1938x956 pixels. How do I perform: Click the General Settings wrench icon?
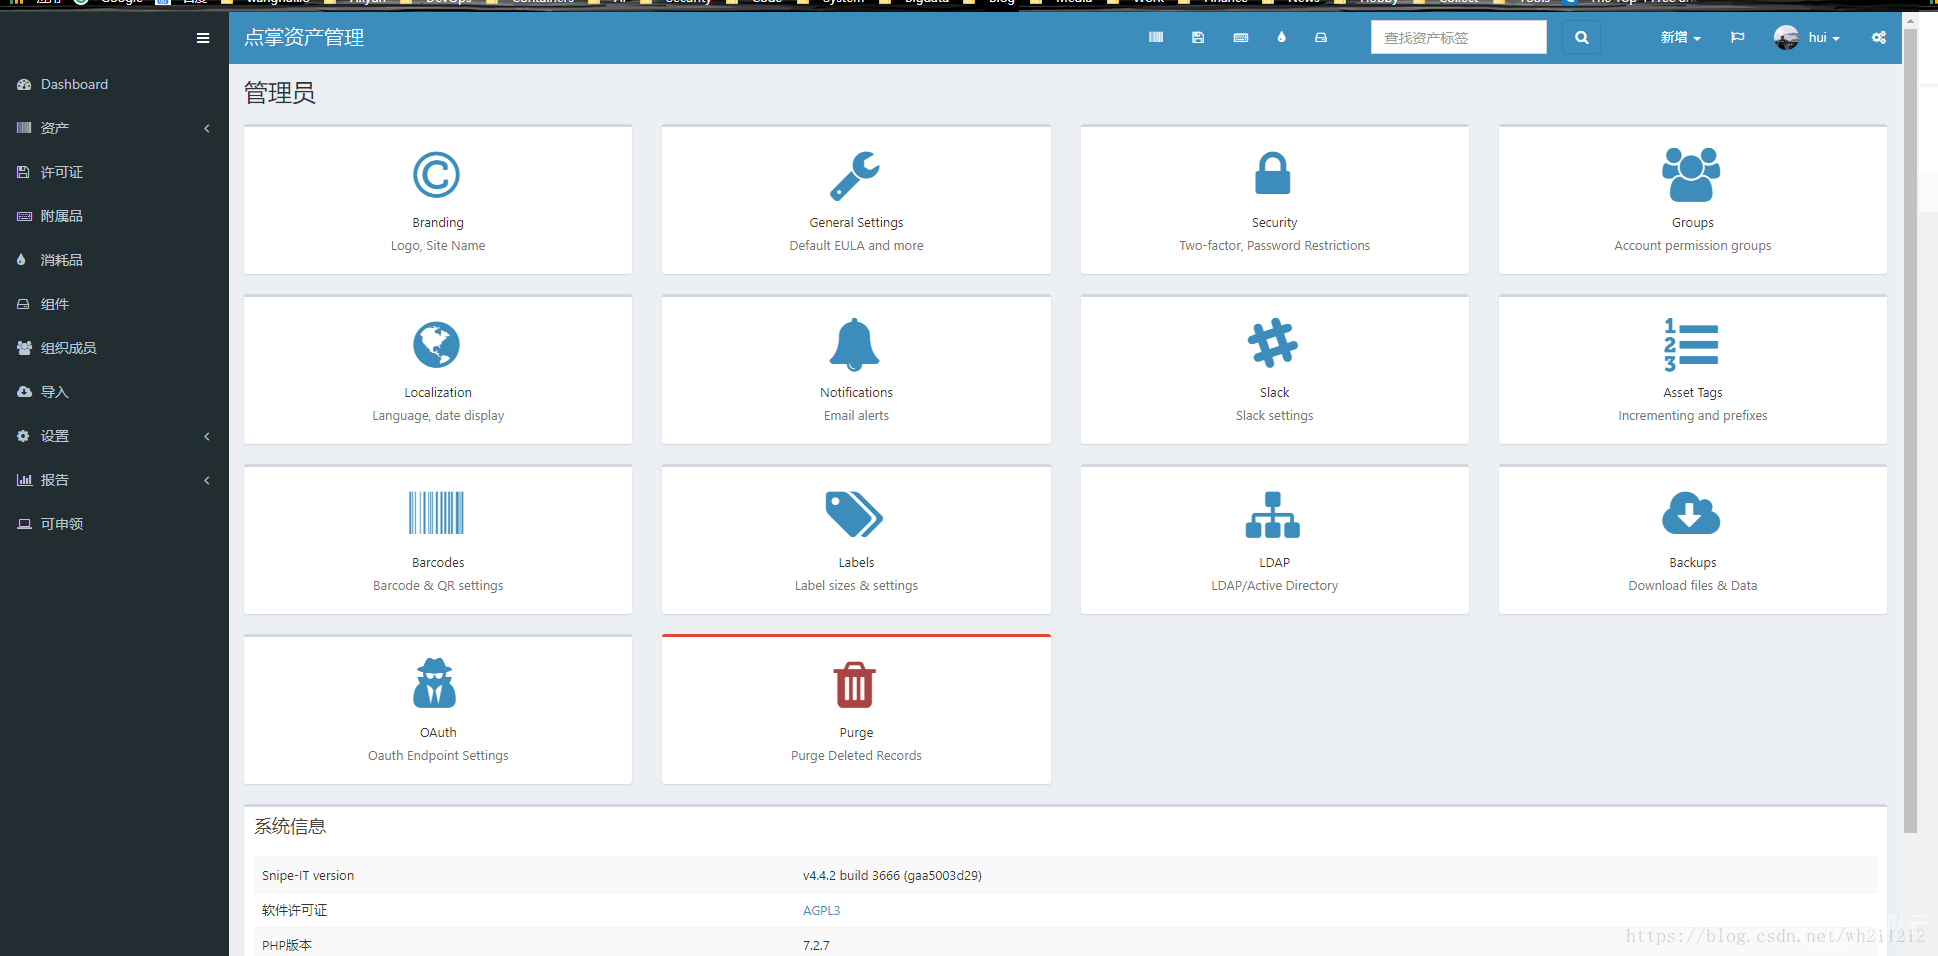click(x=855, y=175)
